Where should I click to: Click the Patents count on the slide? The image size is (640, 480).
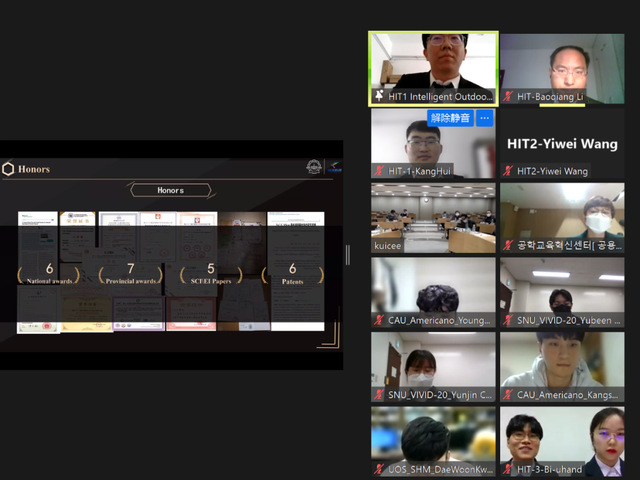pos(292,273)
